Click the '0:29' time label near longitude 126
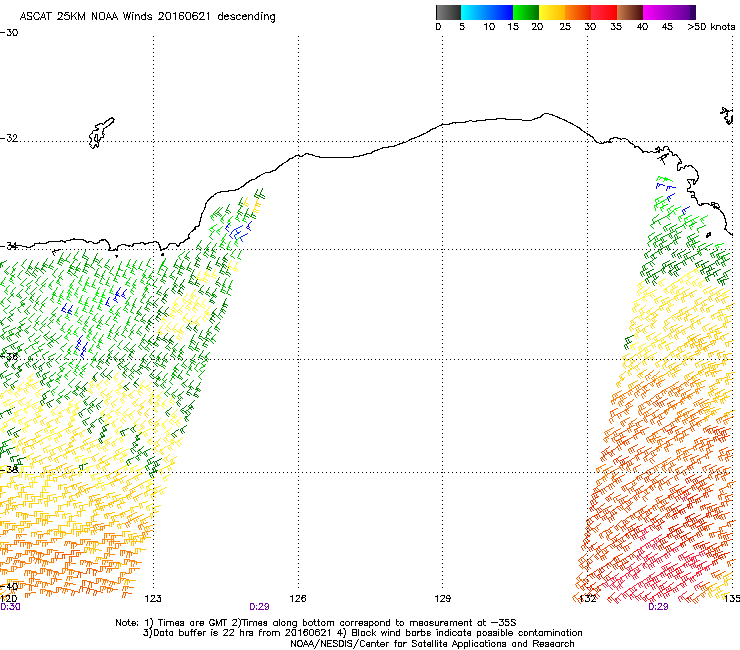740x650 pixels. pos(259,607)
